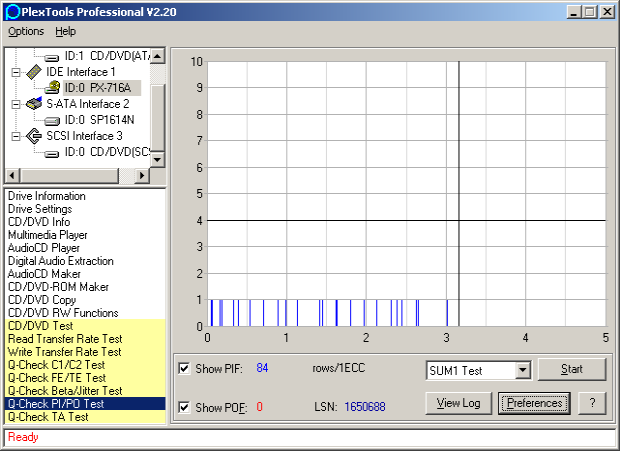The width and height of the screenshot is (620, 451).
Task: Click the vertical scrollbar thumb in device tree
Action: point(158,117)
